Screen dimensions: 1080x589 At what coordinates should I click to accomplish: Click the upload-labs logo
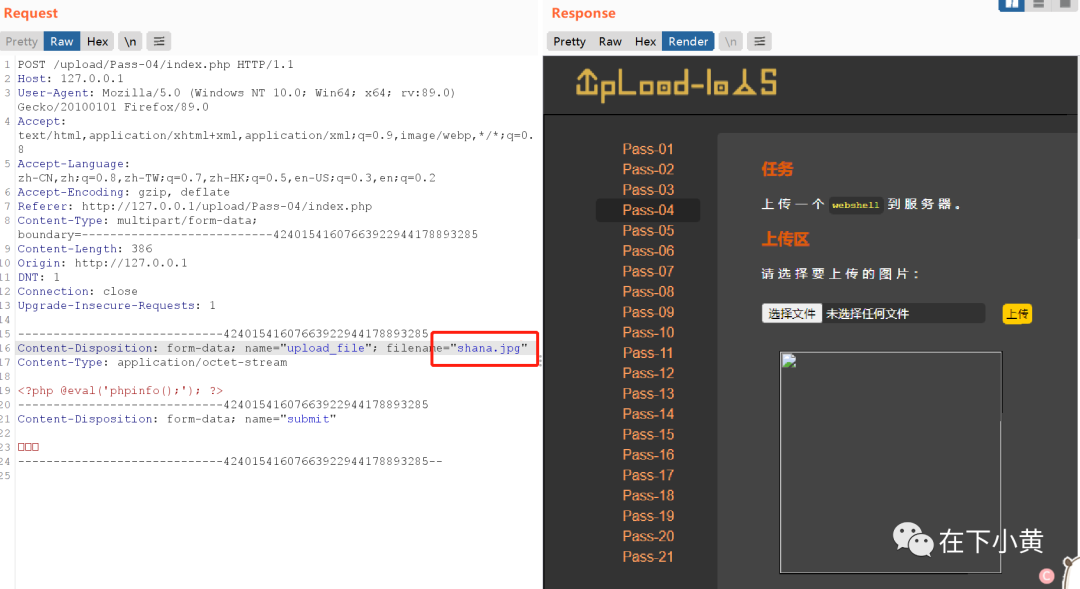(677, 85)
